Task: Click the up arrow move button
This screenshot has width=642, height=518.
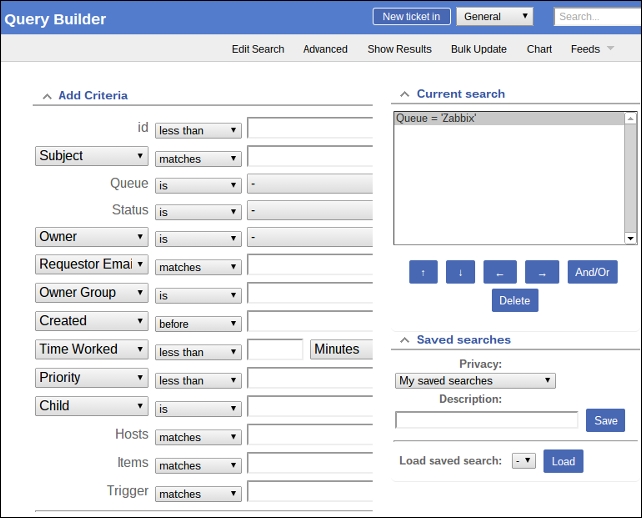Action: (423, 272)
